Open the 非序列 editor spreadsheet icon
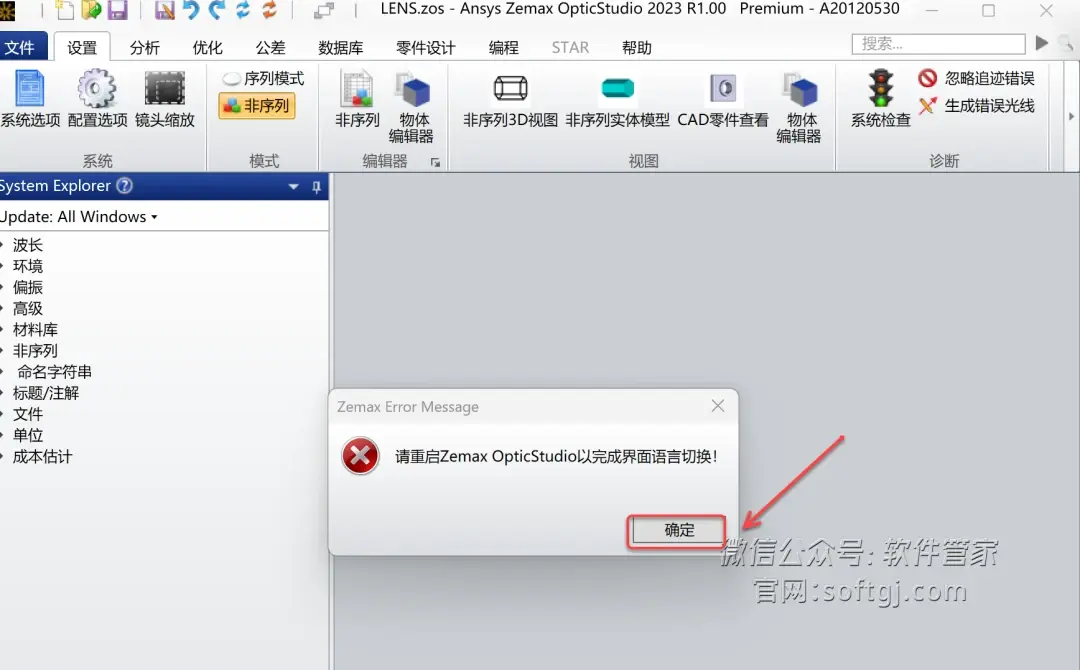Screen dimensions: 1080x670 (357, 99)
